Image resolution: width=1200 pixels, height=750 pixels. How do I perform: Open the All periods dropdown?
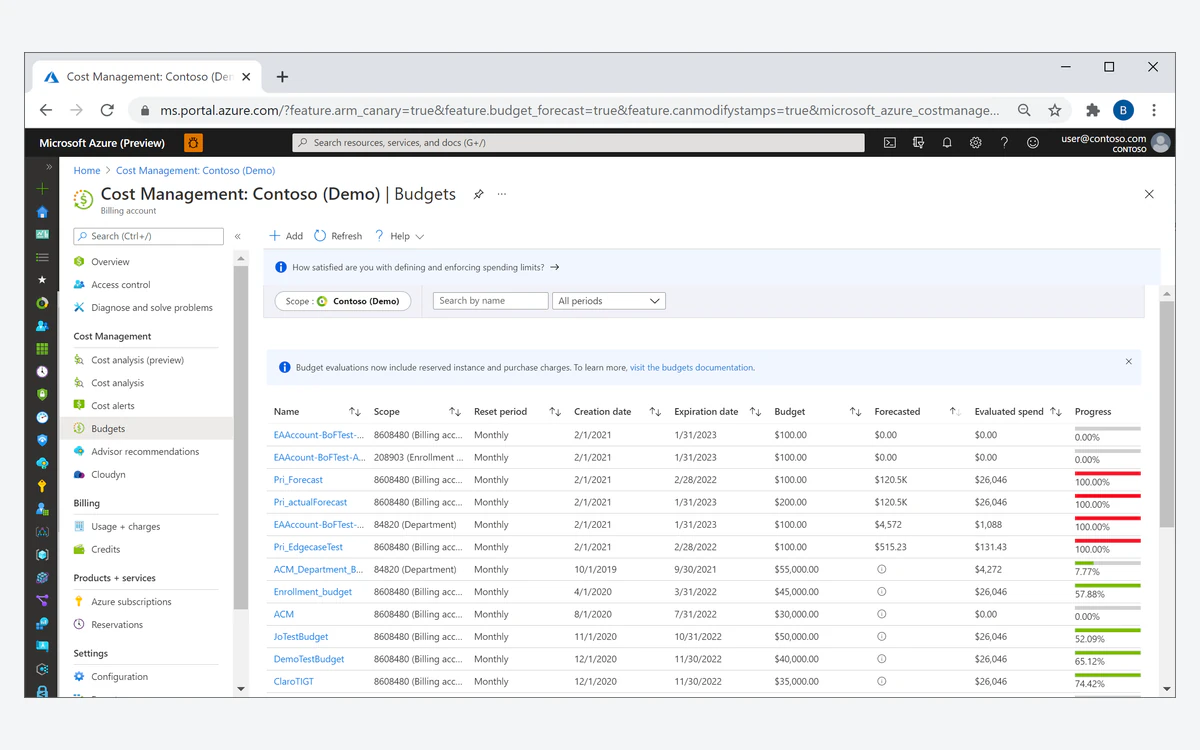point(609,301)
